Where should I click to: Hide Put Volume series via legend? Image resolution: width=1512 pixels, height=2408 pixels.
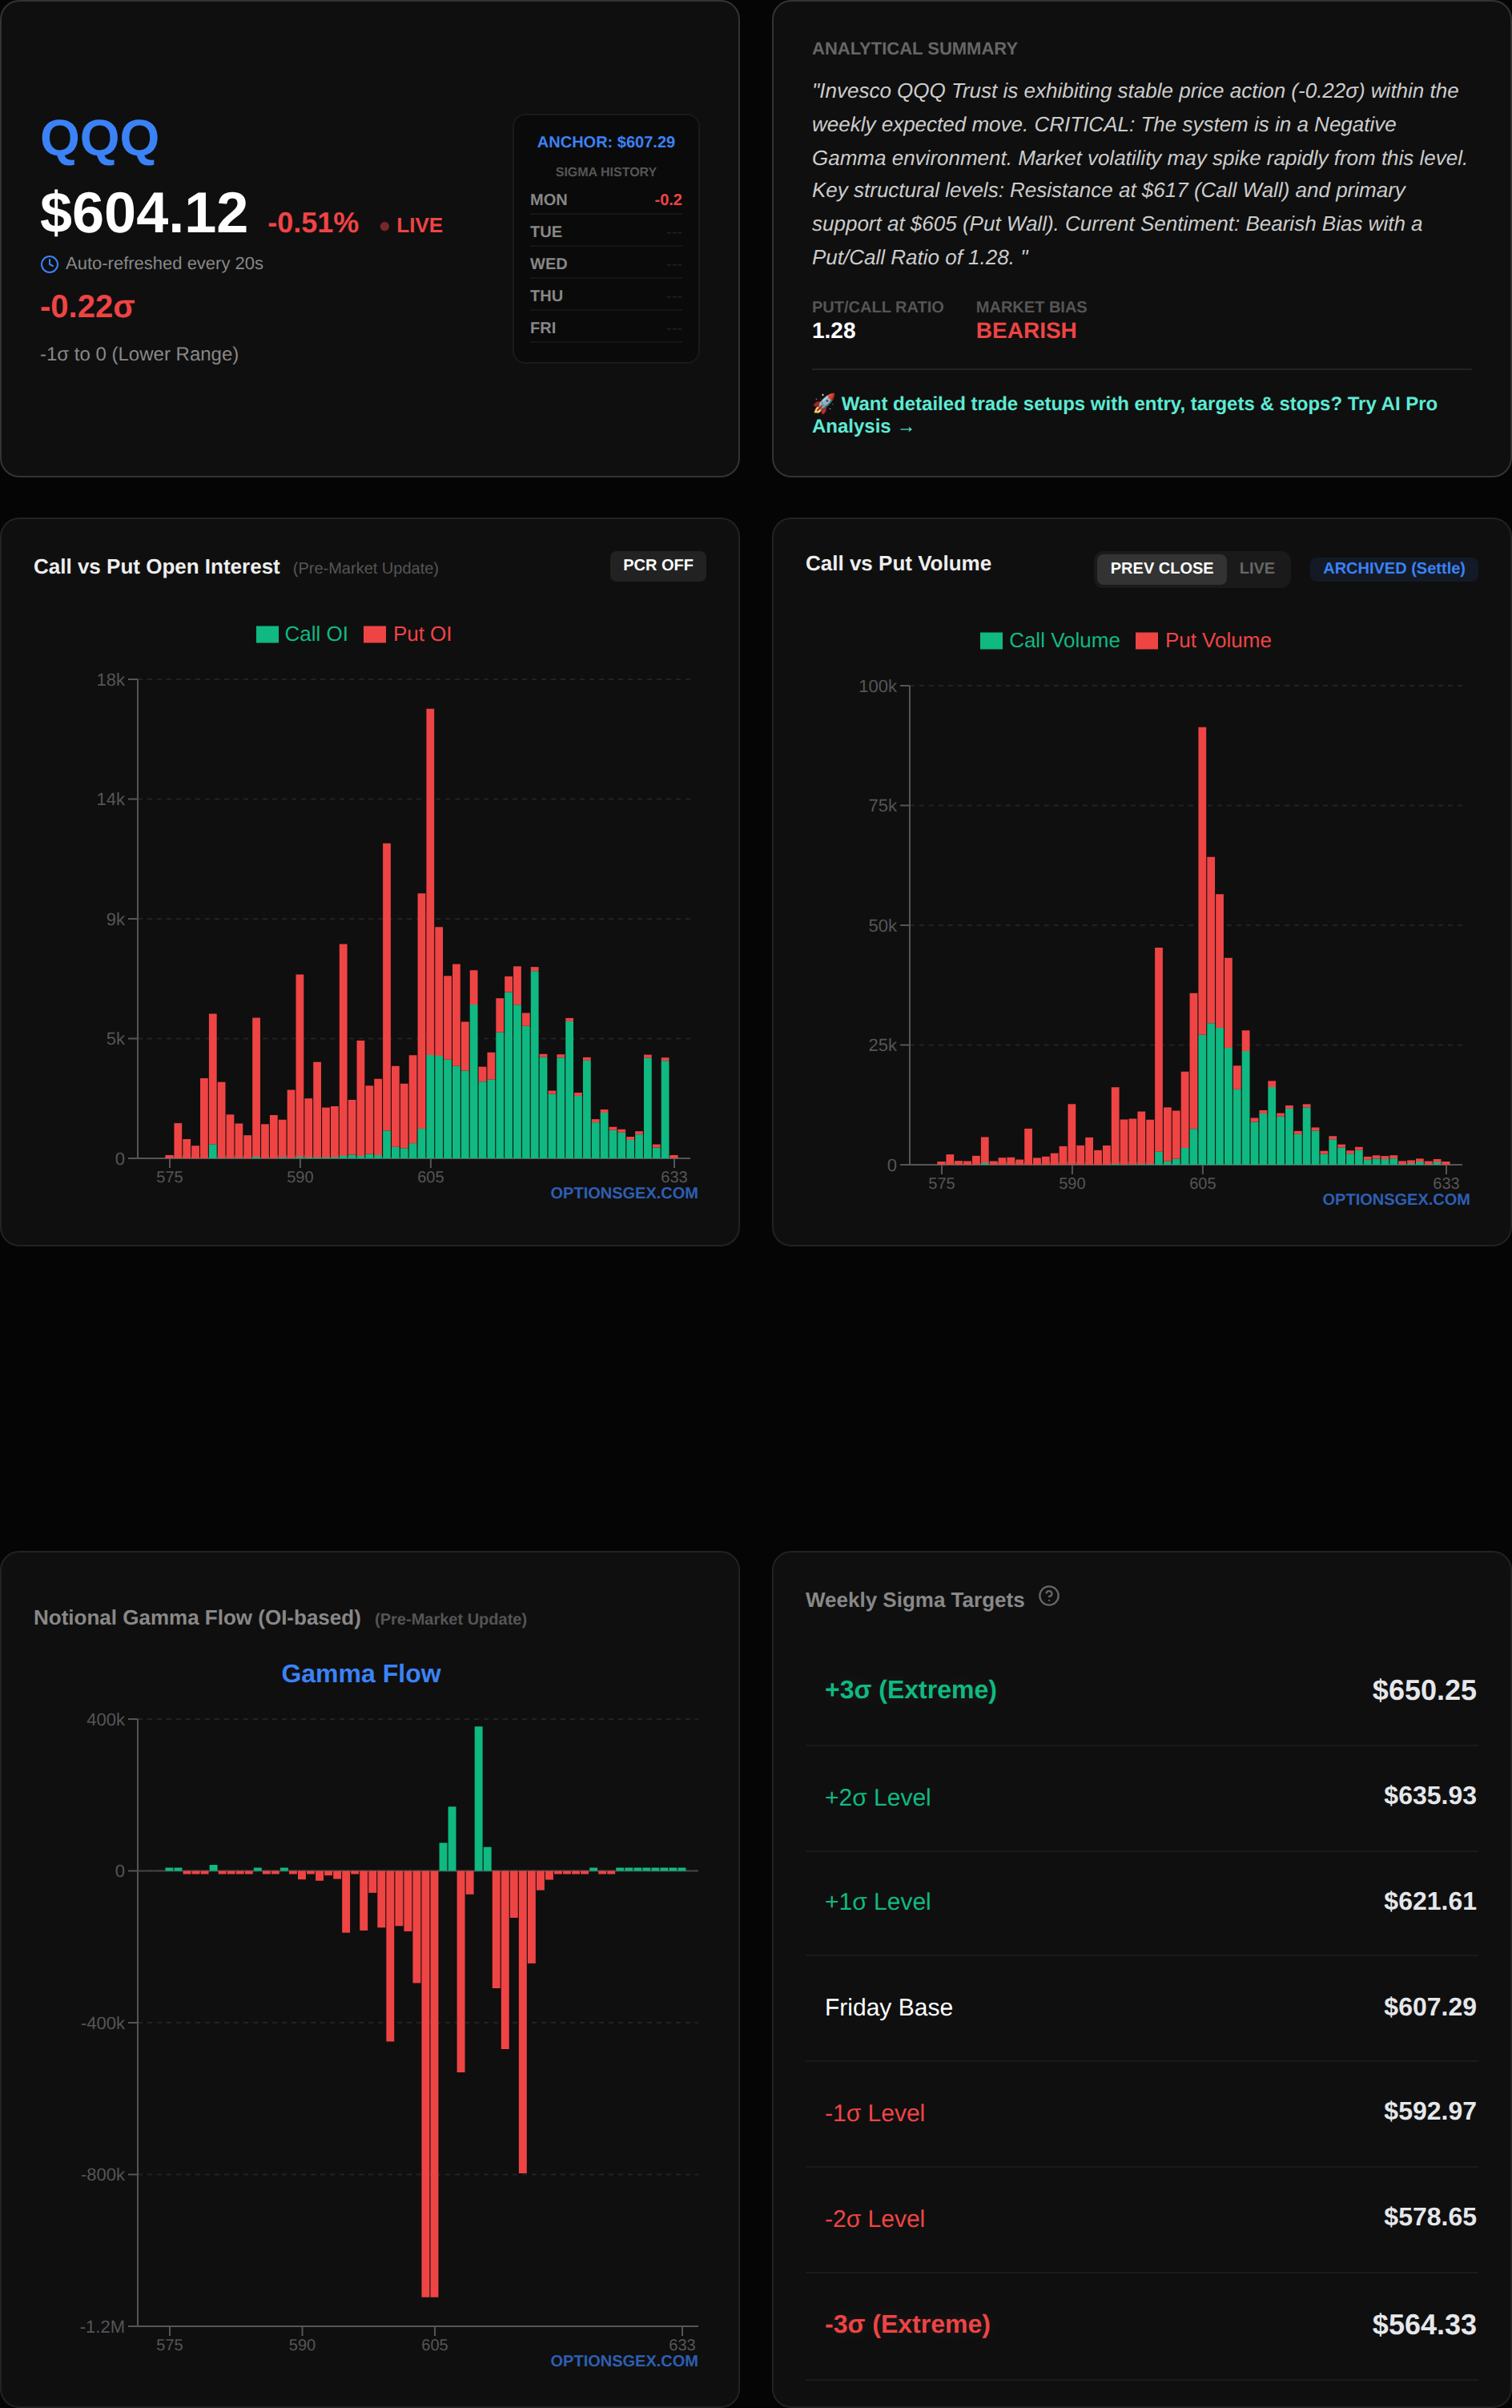tap(1147, 641)
